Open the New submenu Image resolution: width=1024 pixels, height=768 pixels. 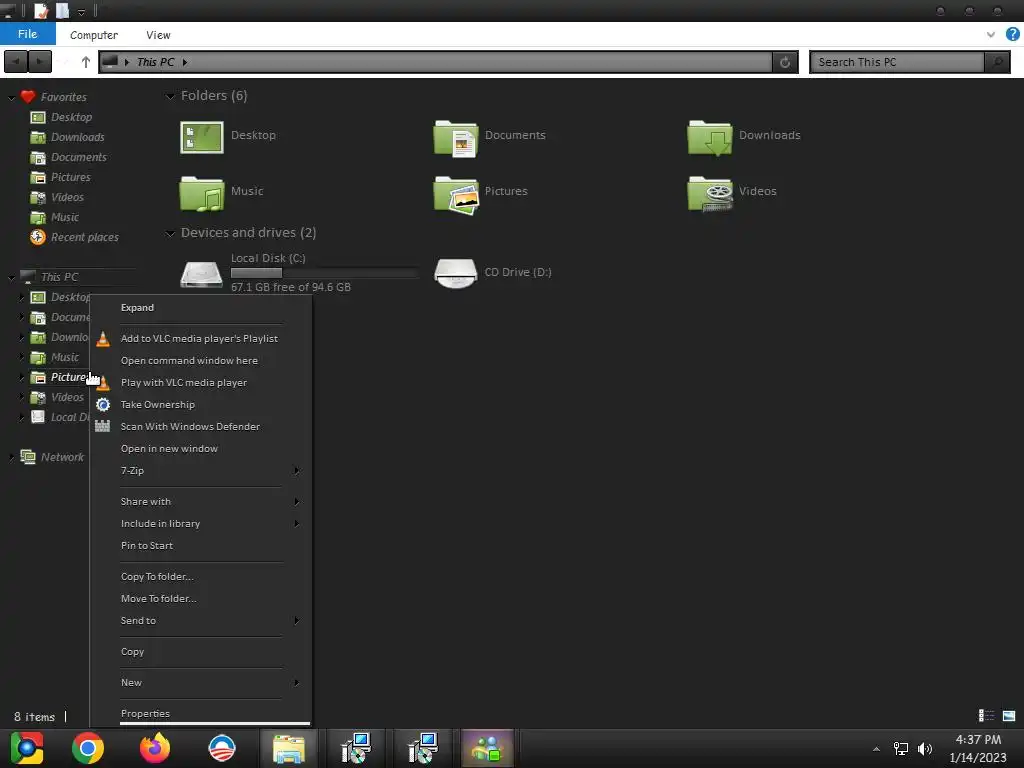200,682
